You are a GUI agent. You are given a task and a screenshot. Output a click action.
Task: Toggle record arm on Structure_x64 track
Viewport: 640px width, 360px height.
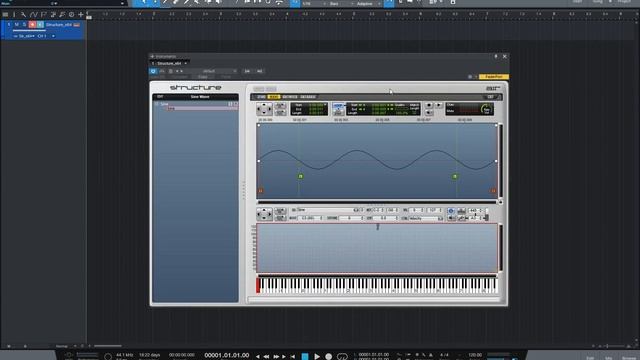click(x=32, y=25)
